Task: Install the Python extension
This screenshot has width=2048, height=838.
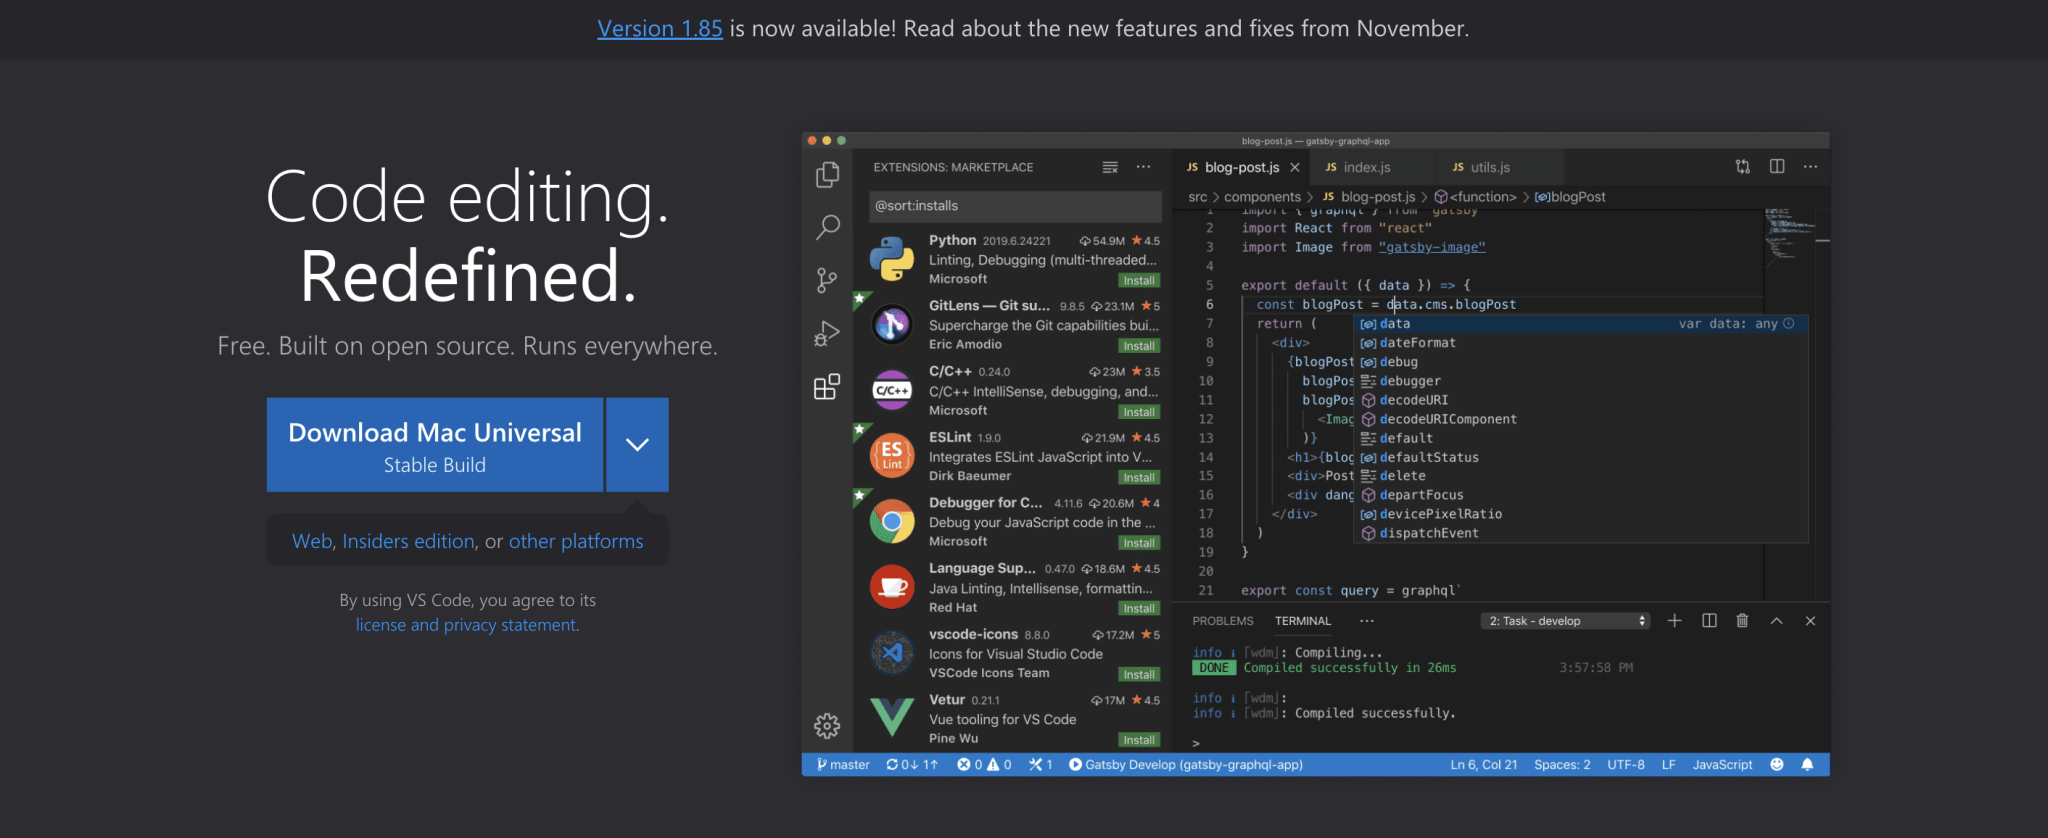Action: point(1139,280)
